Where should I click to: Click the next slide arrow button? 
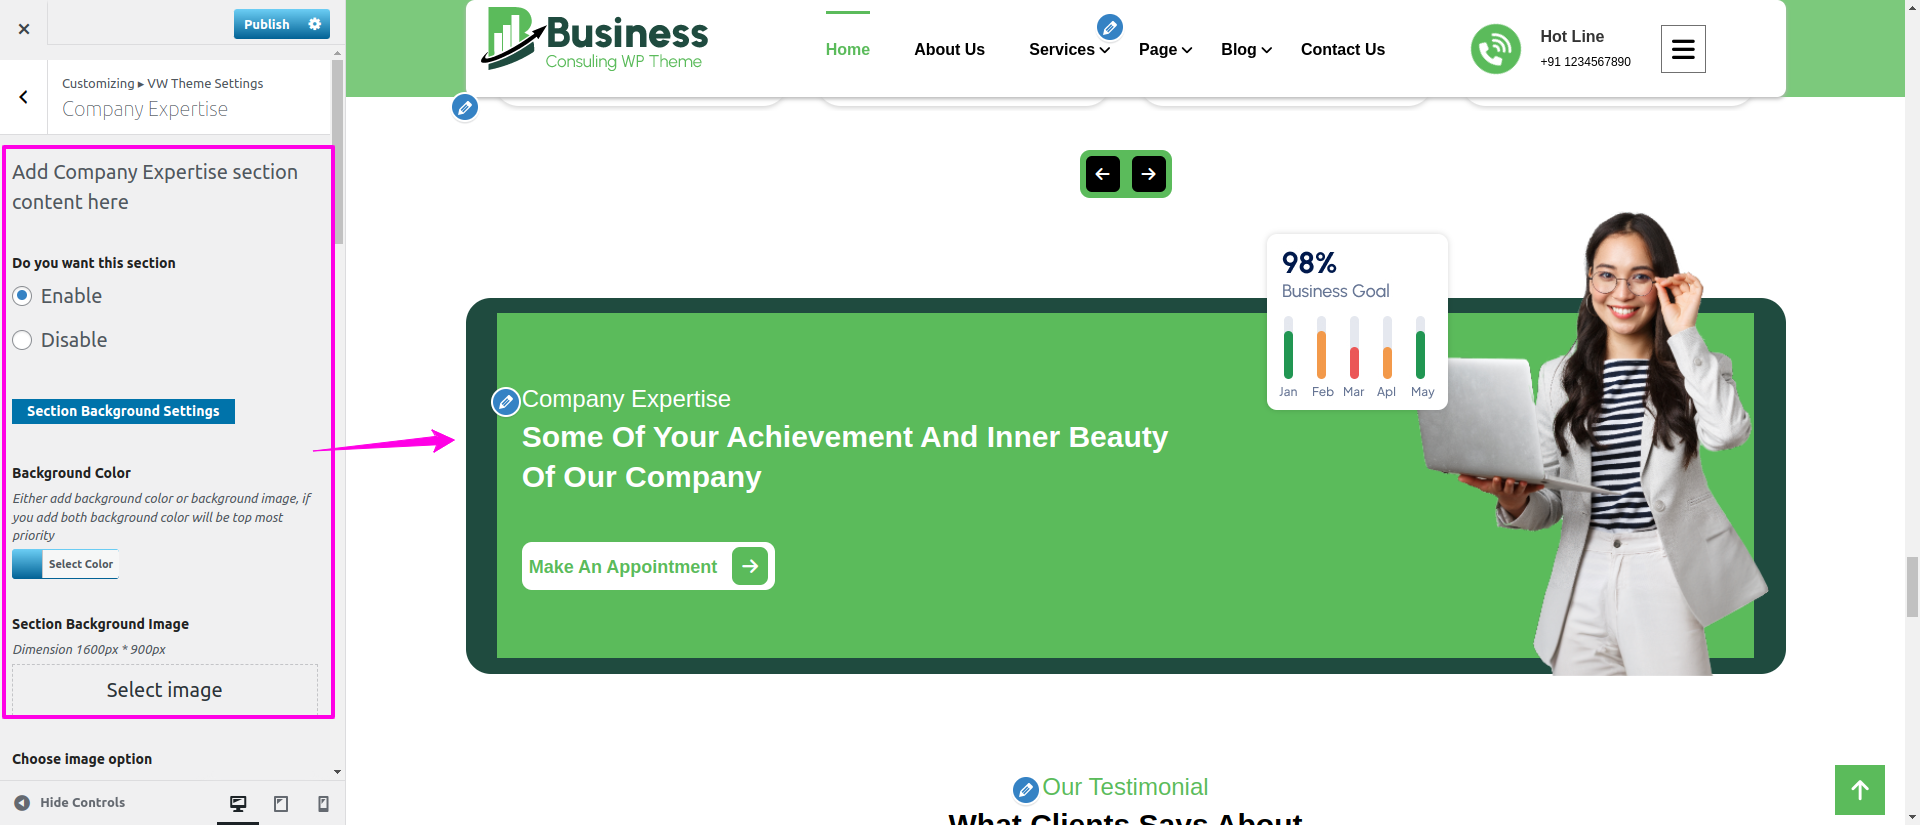coord(1149,174)
